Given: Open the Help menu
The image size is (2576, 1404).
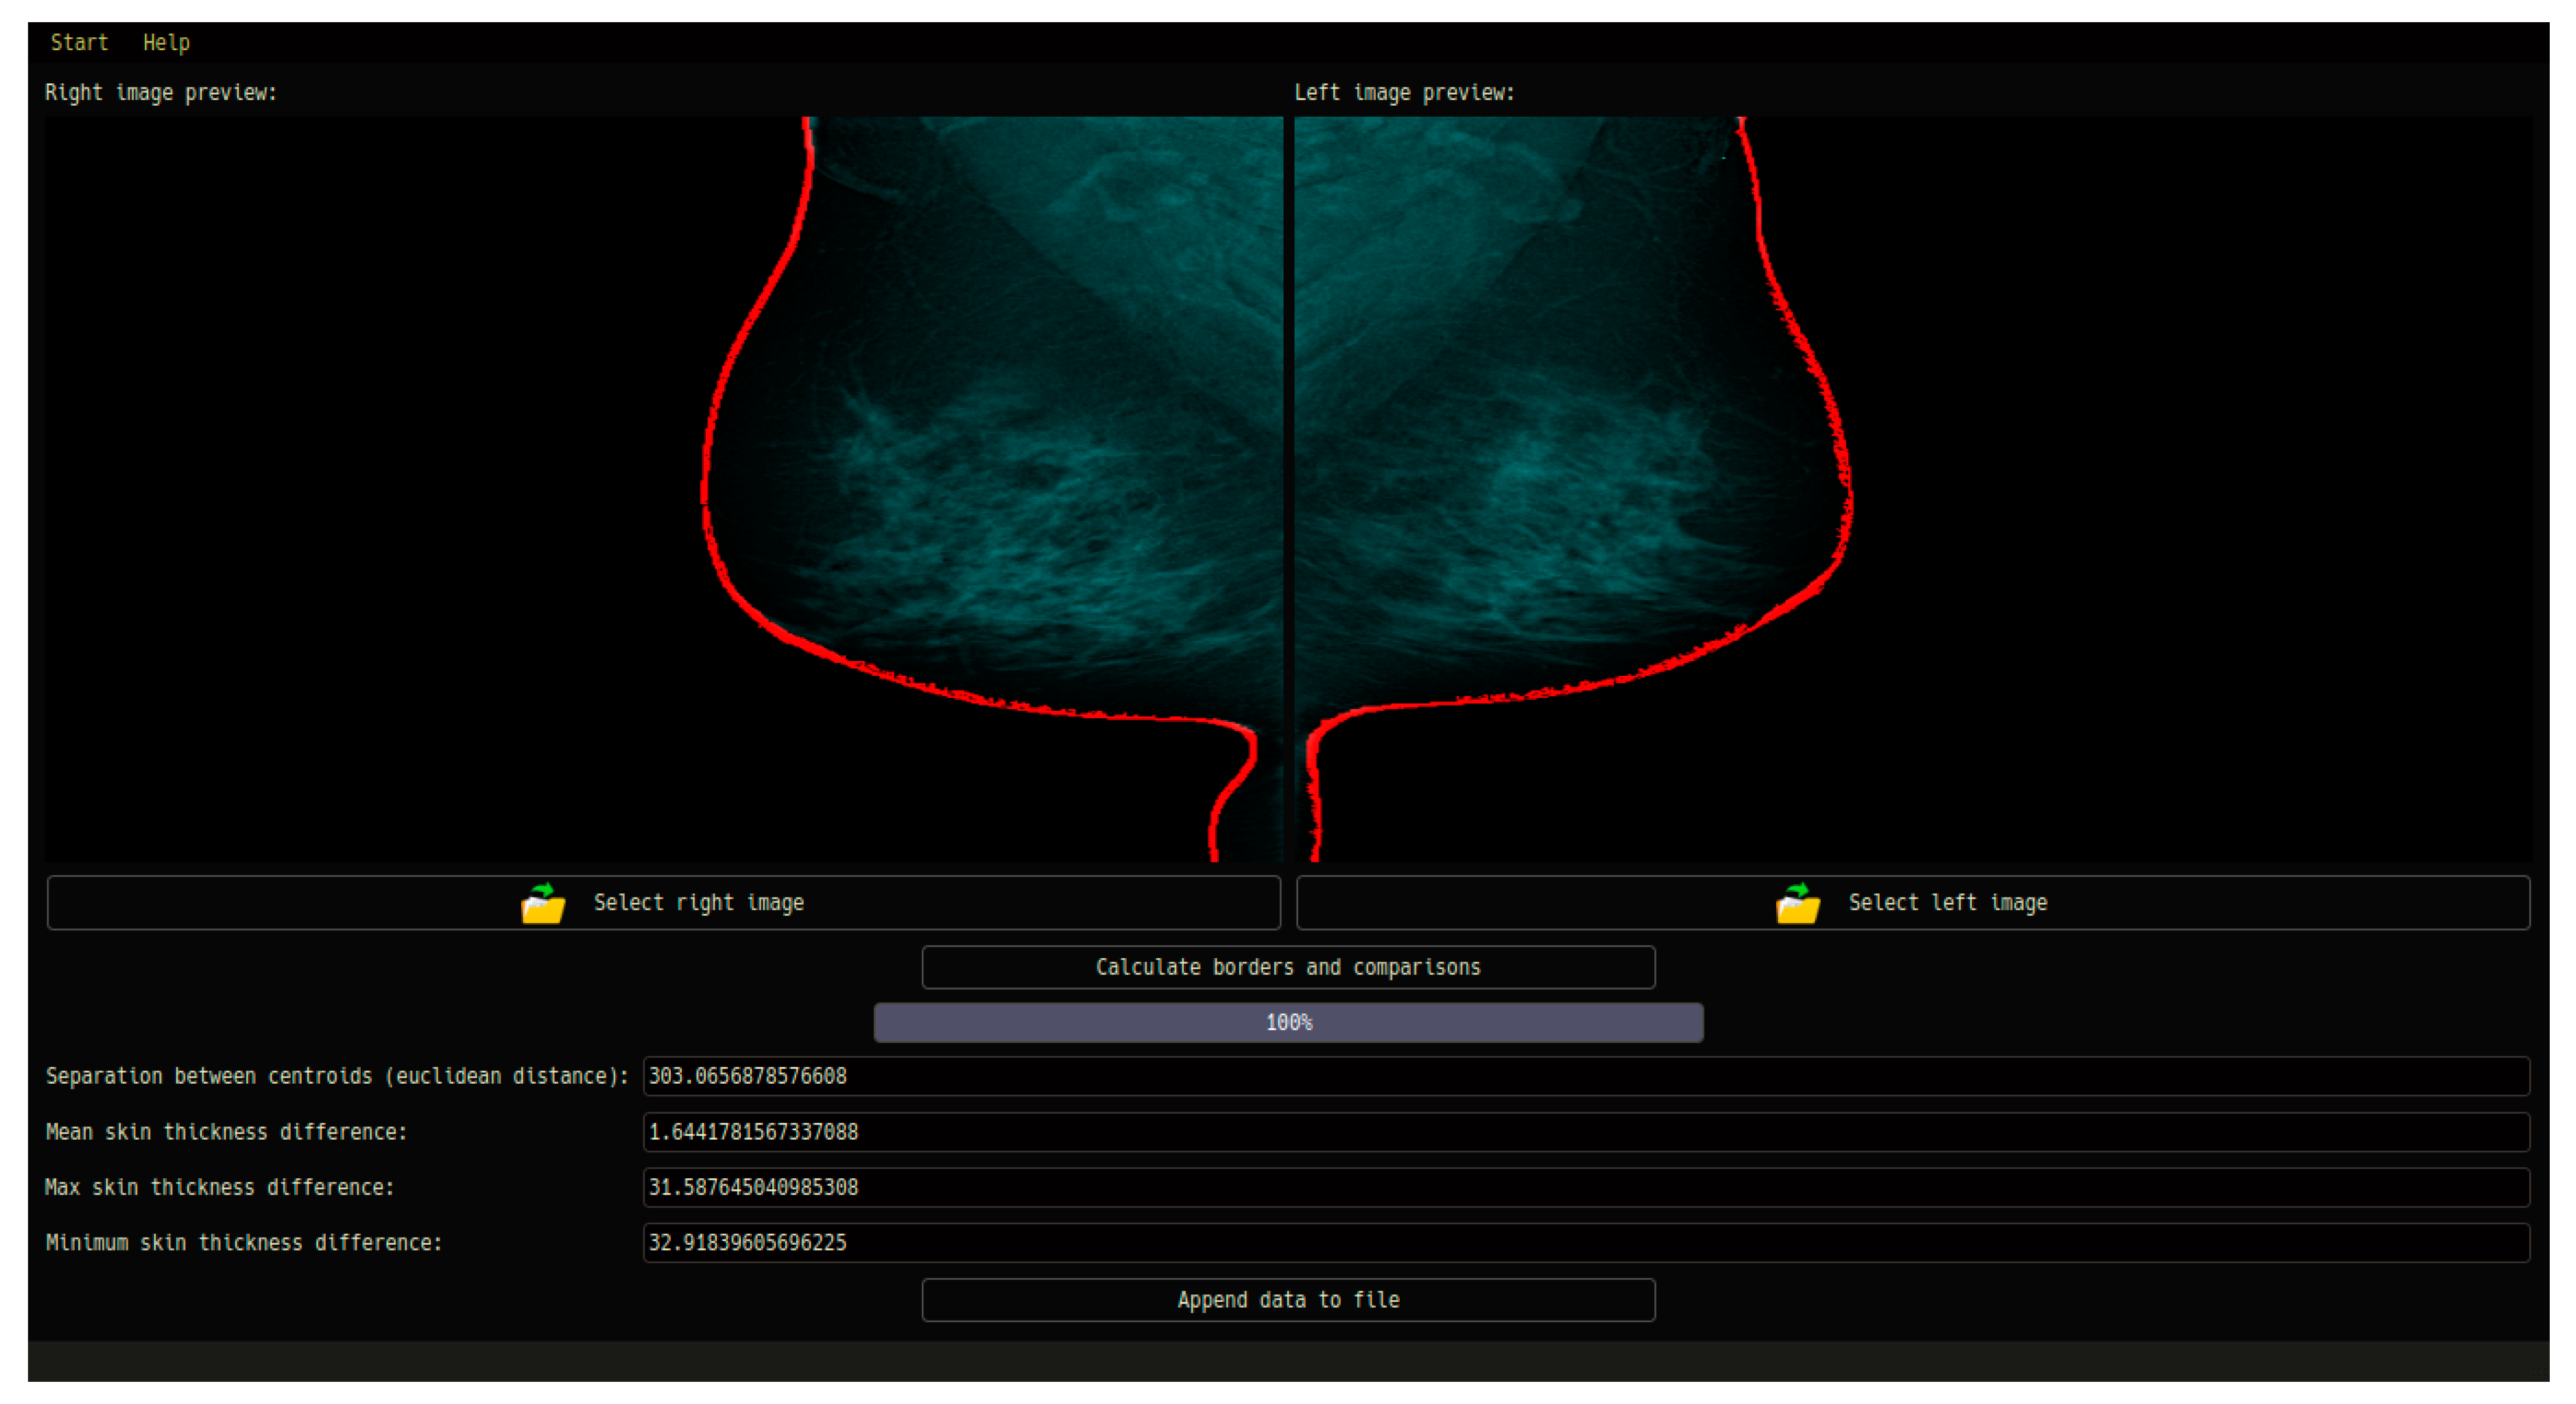Looking at the screenshot, I should tap(166, 42).
